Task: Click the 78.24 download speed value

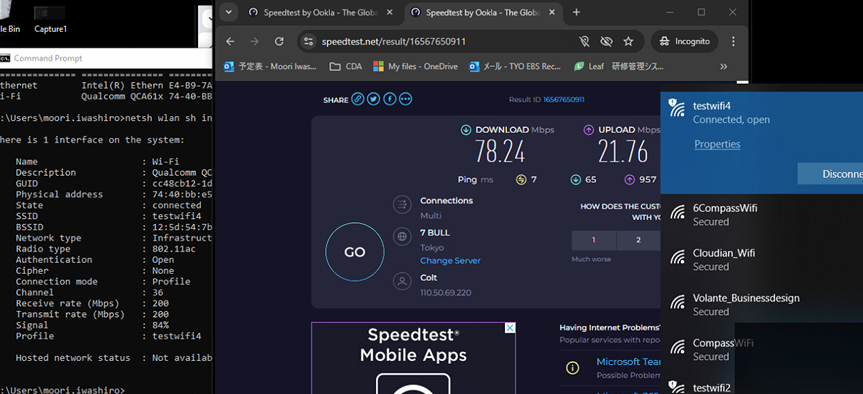Action: coord(500,152)
